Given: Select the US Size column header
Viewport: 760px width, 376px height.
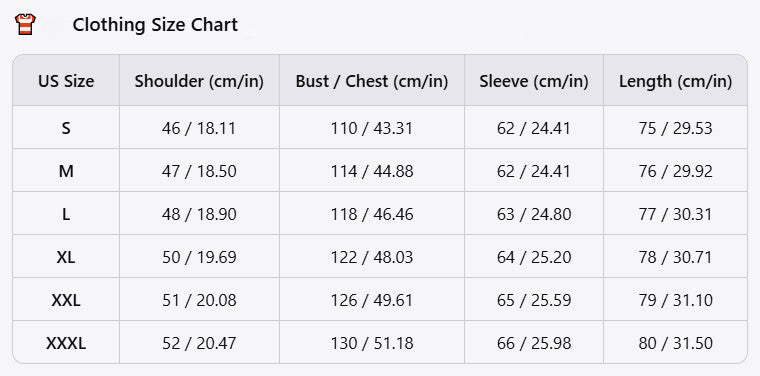Looking at the screenshot, I should pyautogui.click(x=66, y=81).
